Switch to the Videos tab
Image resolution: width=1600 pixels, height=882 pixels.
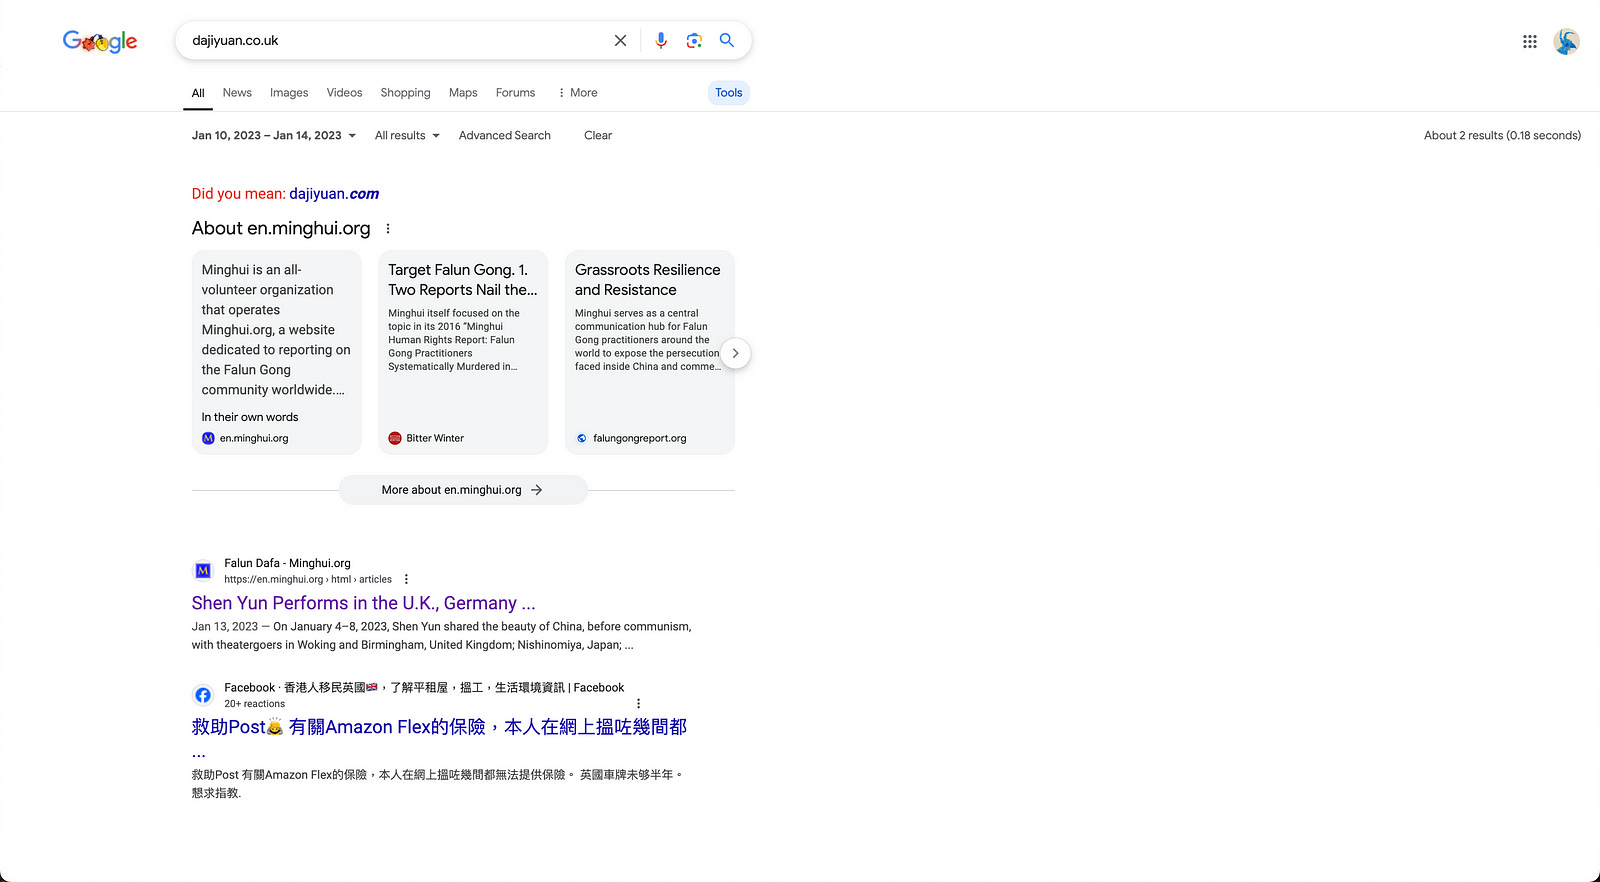point(344,93)
